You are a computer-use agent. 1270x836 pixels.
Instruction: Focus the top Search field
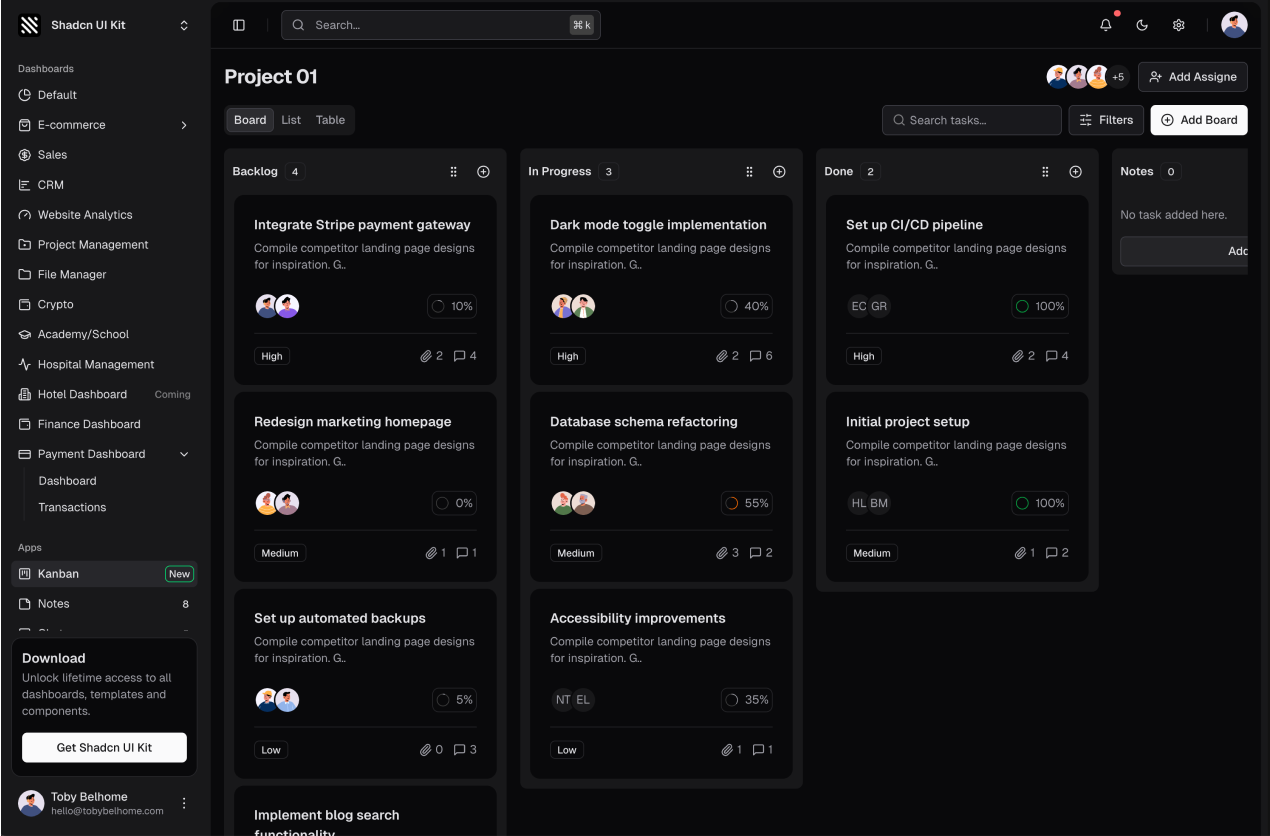click(441, 25)
